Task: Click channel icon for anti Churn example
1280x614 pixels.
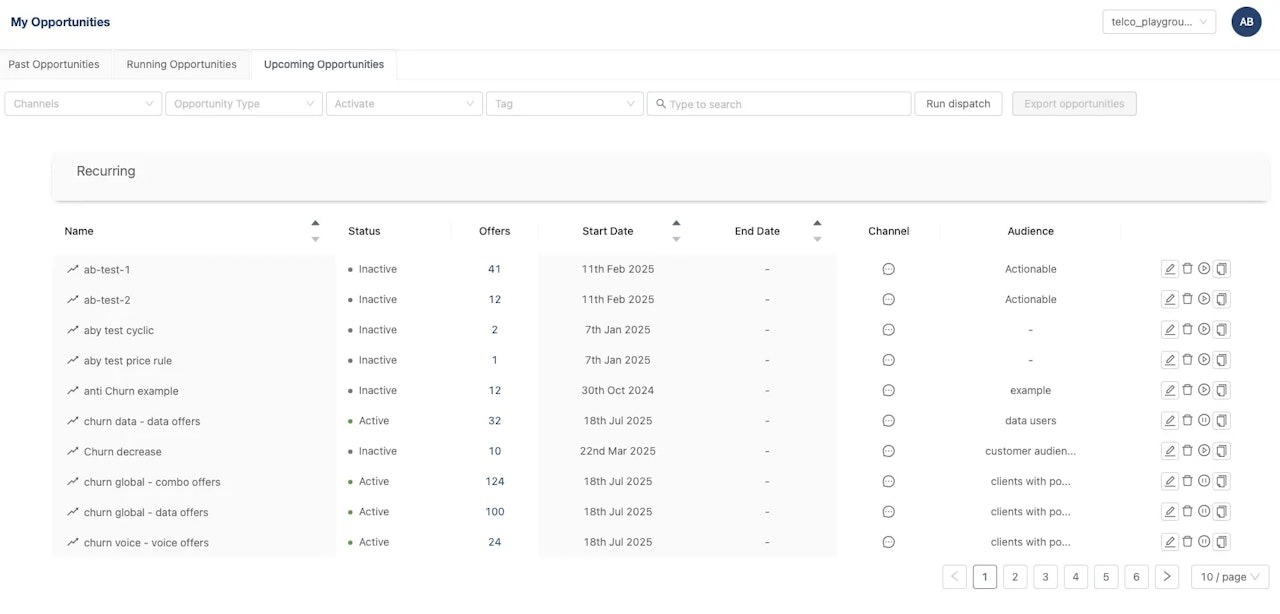Action: point(888,391)
